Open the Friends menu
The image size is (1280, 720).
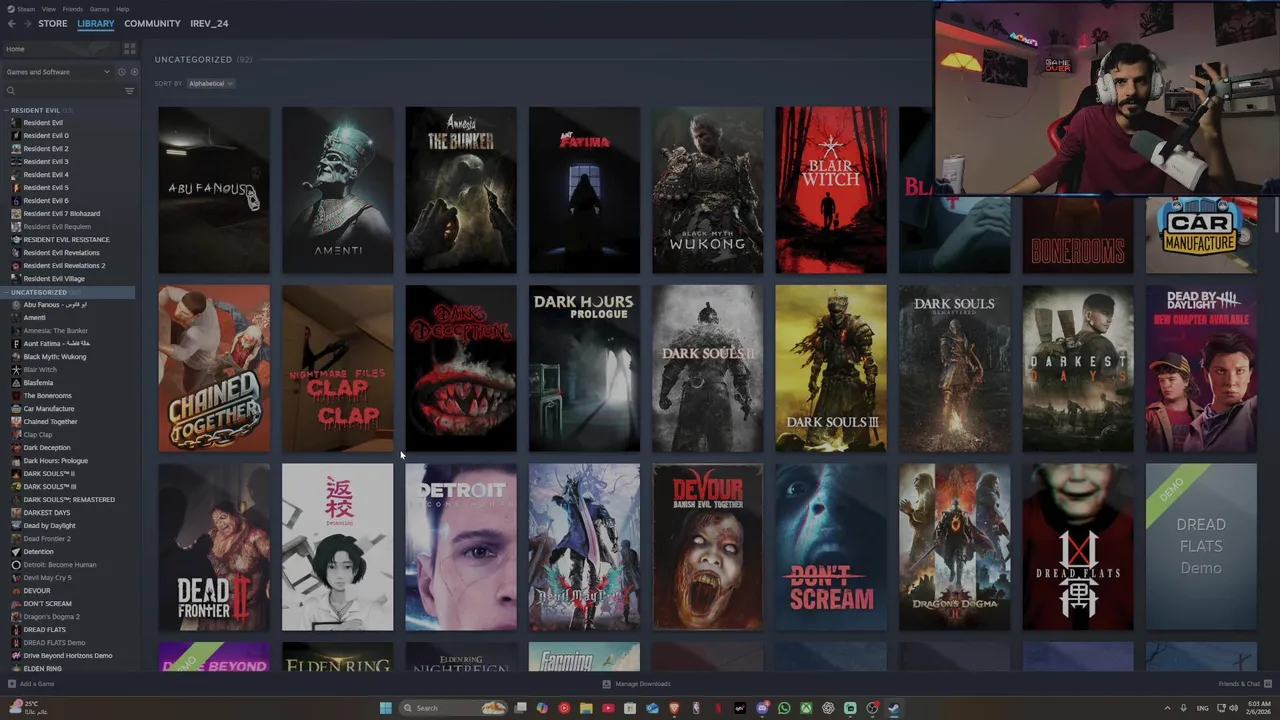(73, 9)
